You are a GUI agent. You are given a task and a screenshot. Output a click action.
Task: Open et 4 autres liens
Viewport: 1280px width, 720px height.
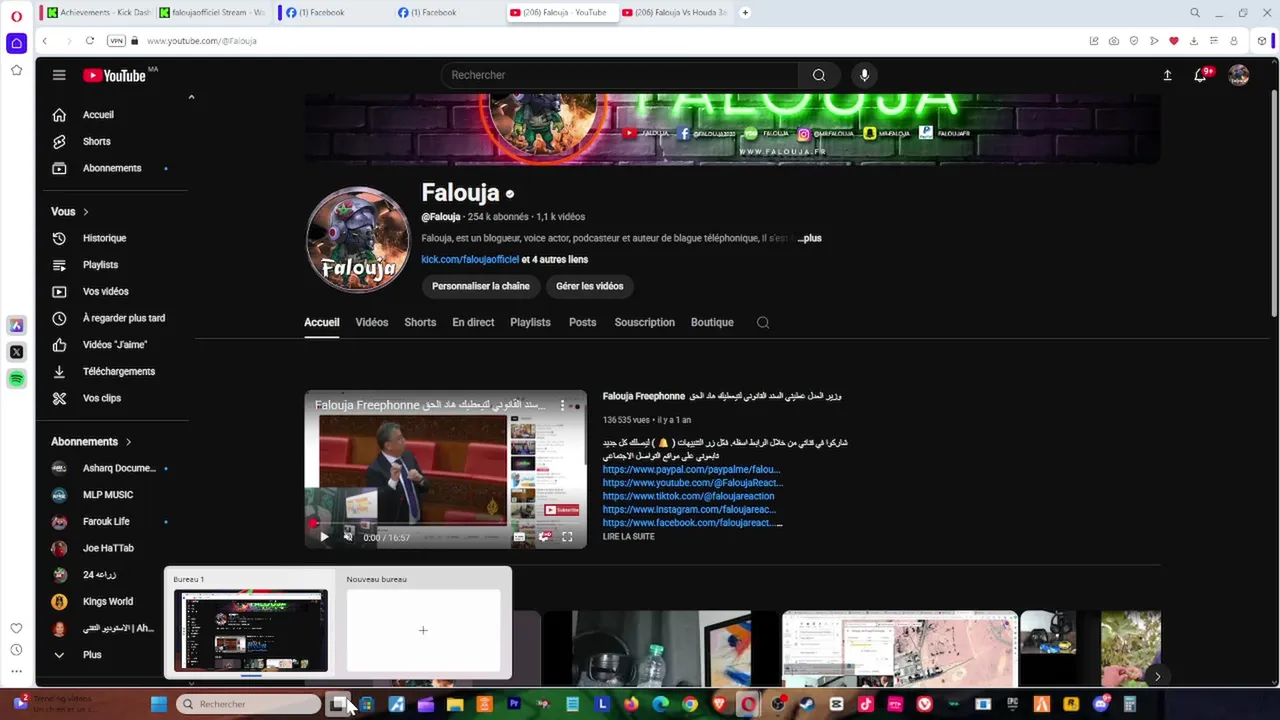[555, 260]
